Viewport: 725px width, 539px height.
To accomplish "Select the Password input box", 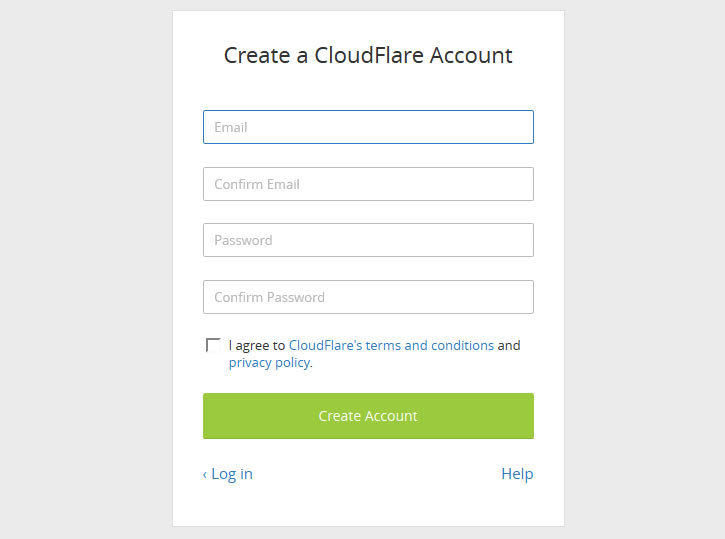I will click(368, 240).
